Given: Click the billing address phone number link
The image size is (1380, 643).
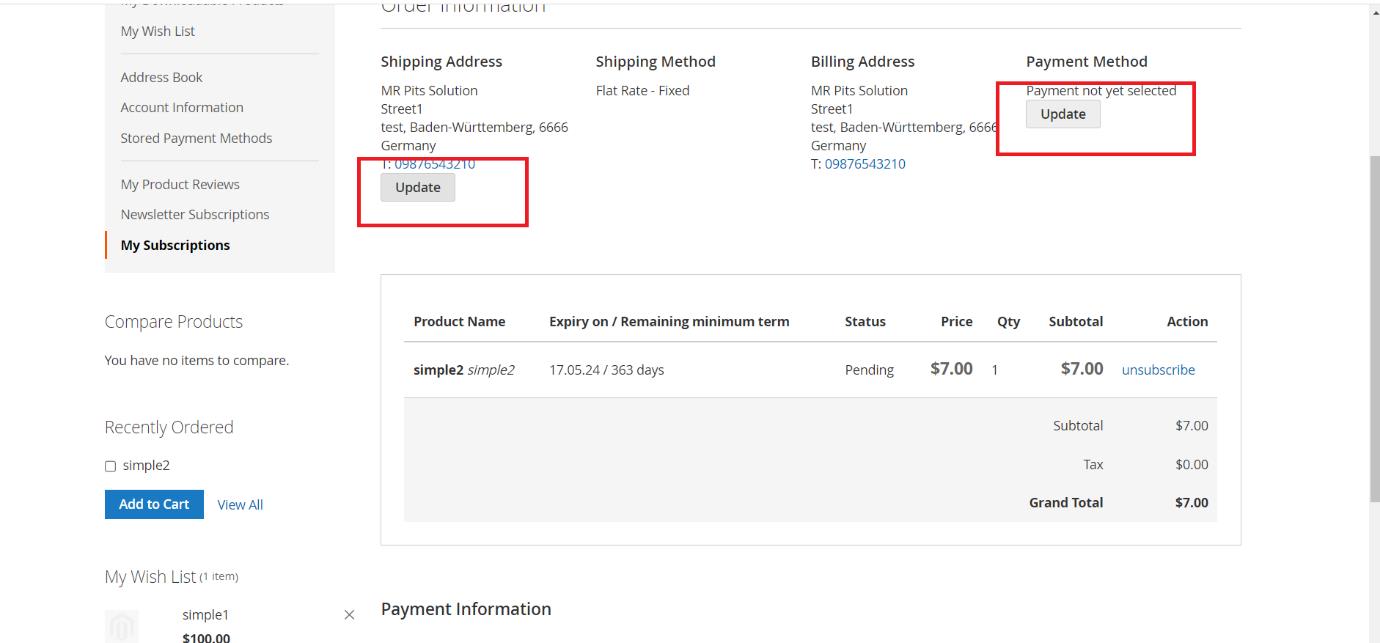Looking at the screenshot, I should pos(865,164).
